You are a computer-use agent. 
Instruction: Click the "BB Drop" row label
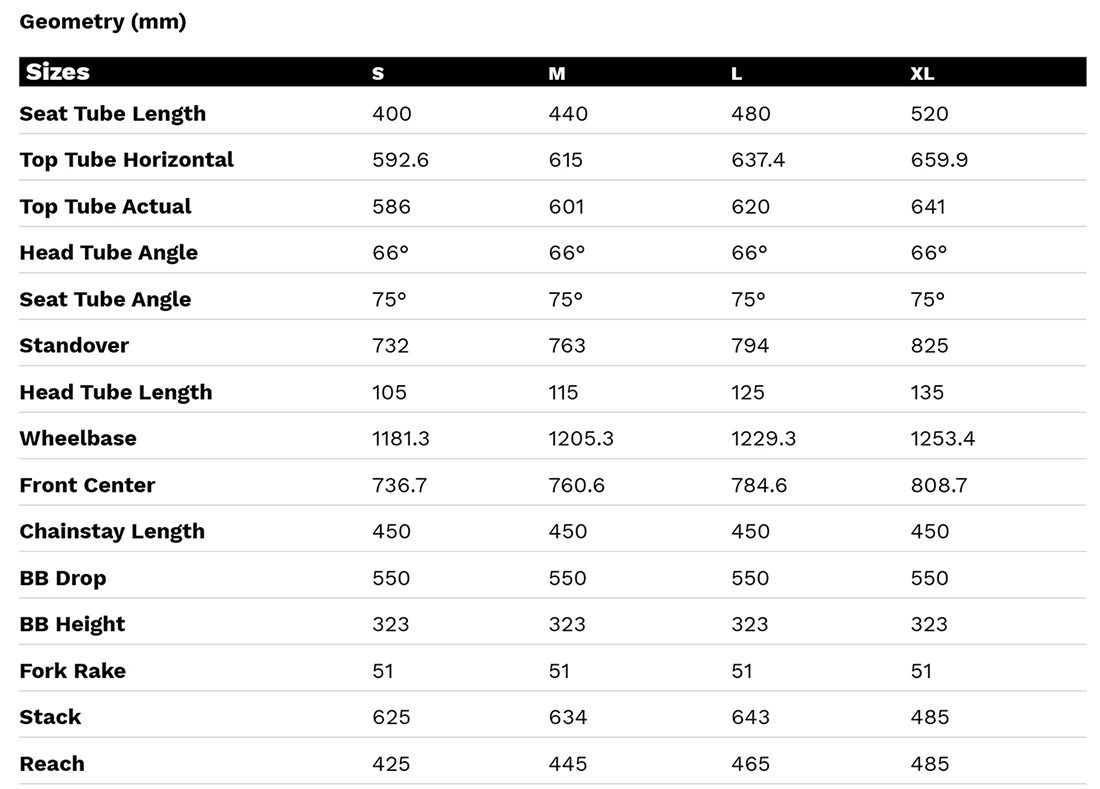pos(62,578)
